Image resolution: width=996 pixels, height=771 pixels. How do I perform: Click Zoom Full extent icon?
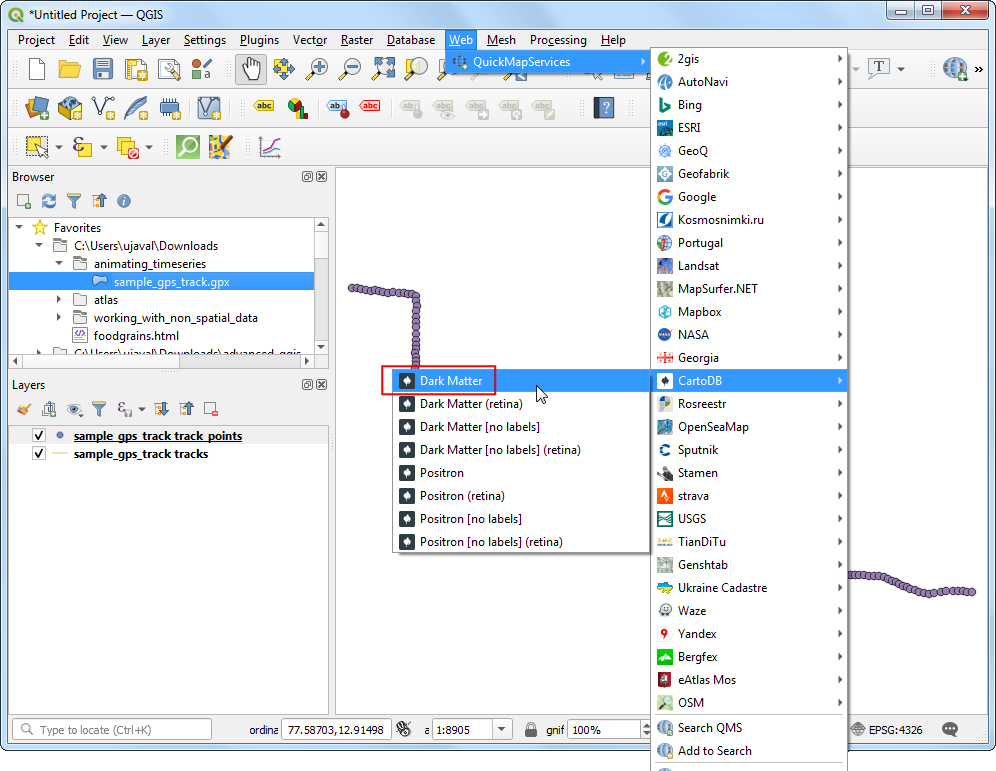point(383,69)
